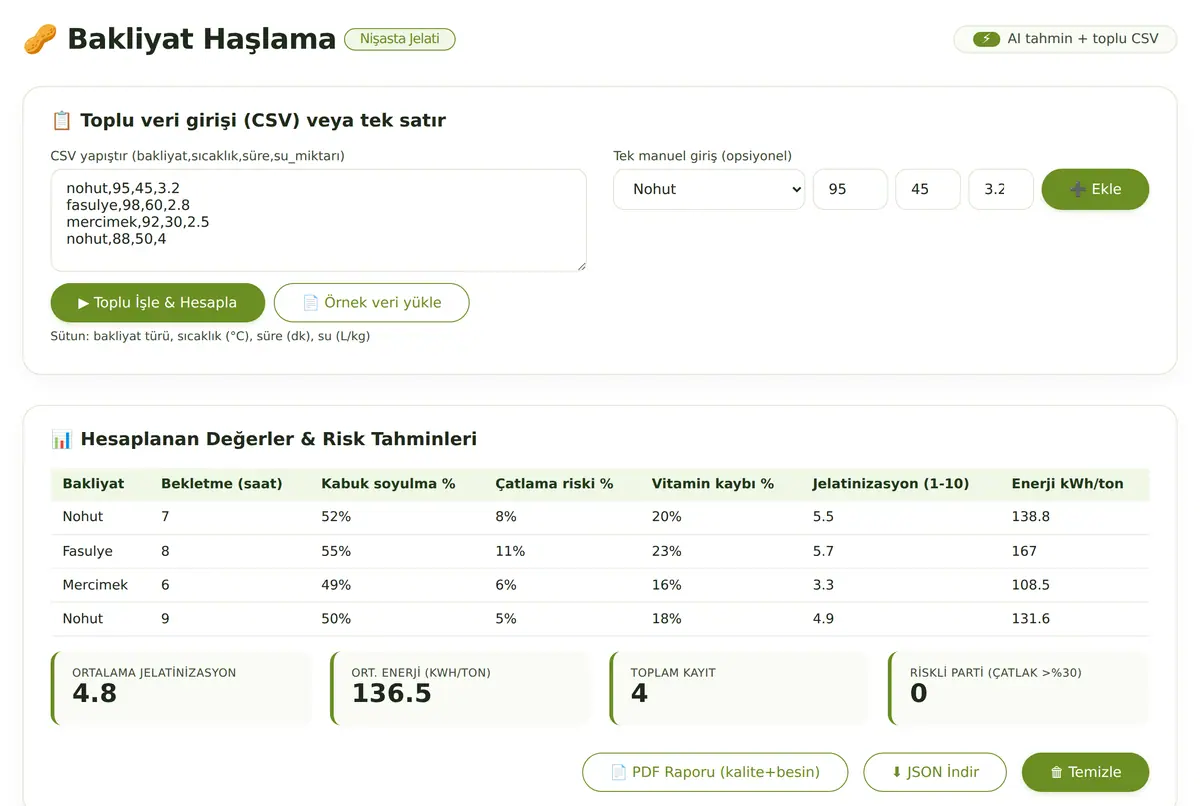Screen dimensions: 1200x806
Task: Click the Ort. Enerji card value 136.5
Action: (x=391, y=693)
